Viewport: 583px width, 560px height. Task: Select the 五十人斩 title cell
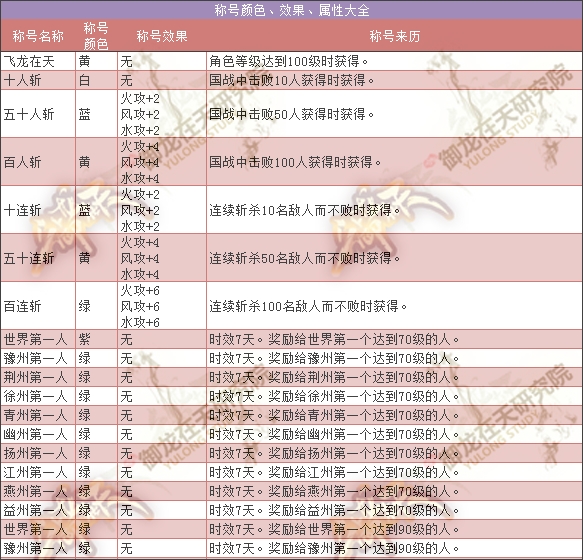pyautogui.click(x=38, y=114)
